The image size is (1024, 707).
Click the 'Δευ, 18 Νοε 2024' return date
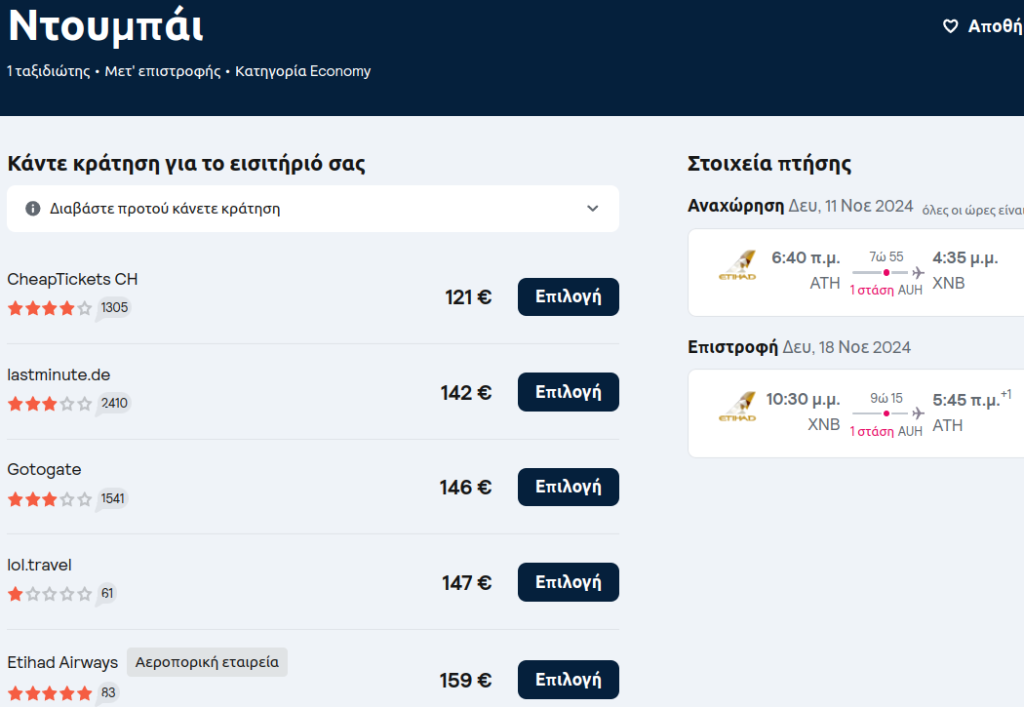pos(846,347)
